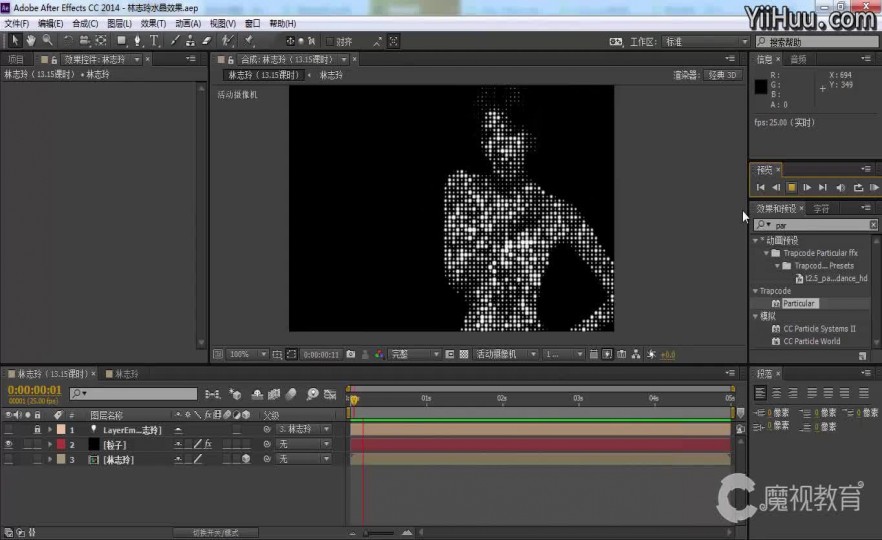This screenshot has width=882, height=540.
Task: Open resolution 完整 dropdown
Action: point(415,354)
